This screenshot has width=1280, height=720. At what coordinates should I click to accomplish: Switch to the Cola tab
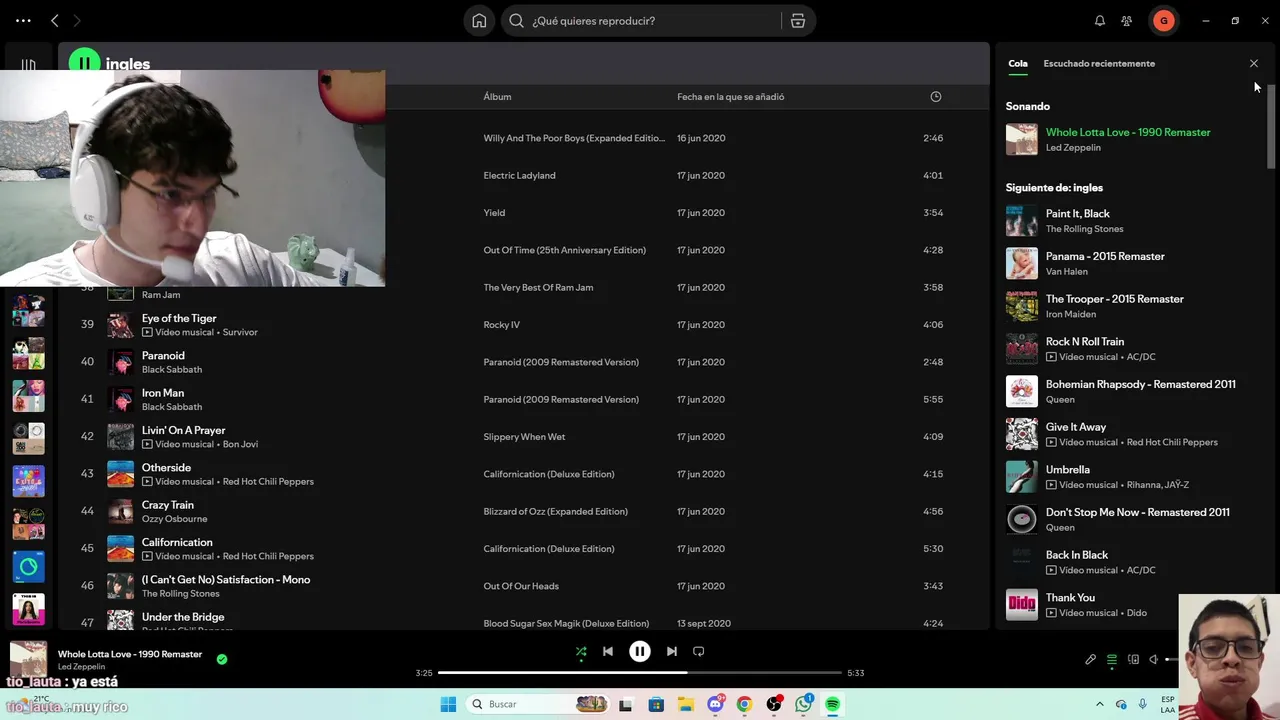pos(1017,63)
